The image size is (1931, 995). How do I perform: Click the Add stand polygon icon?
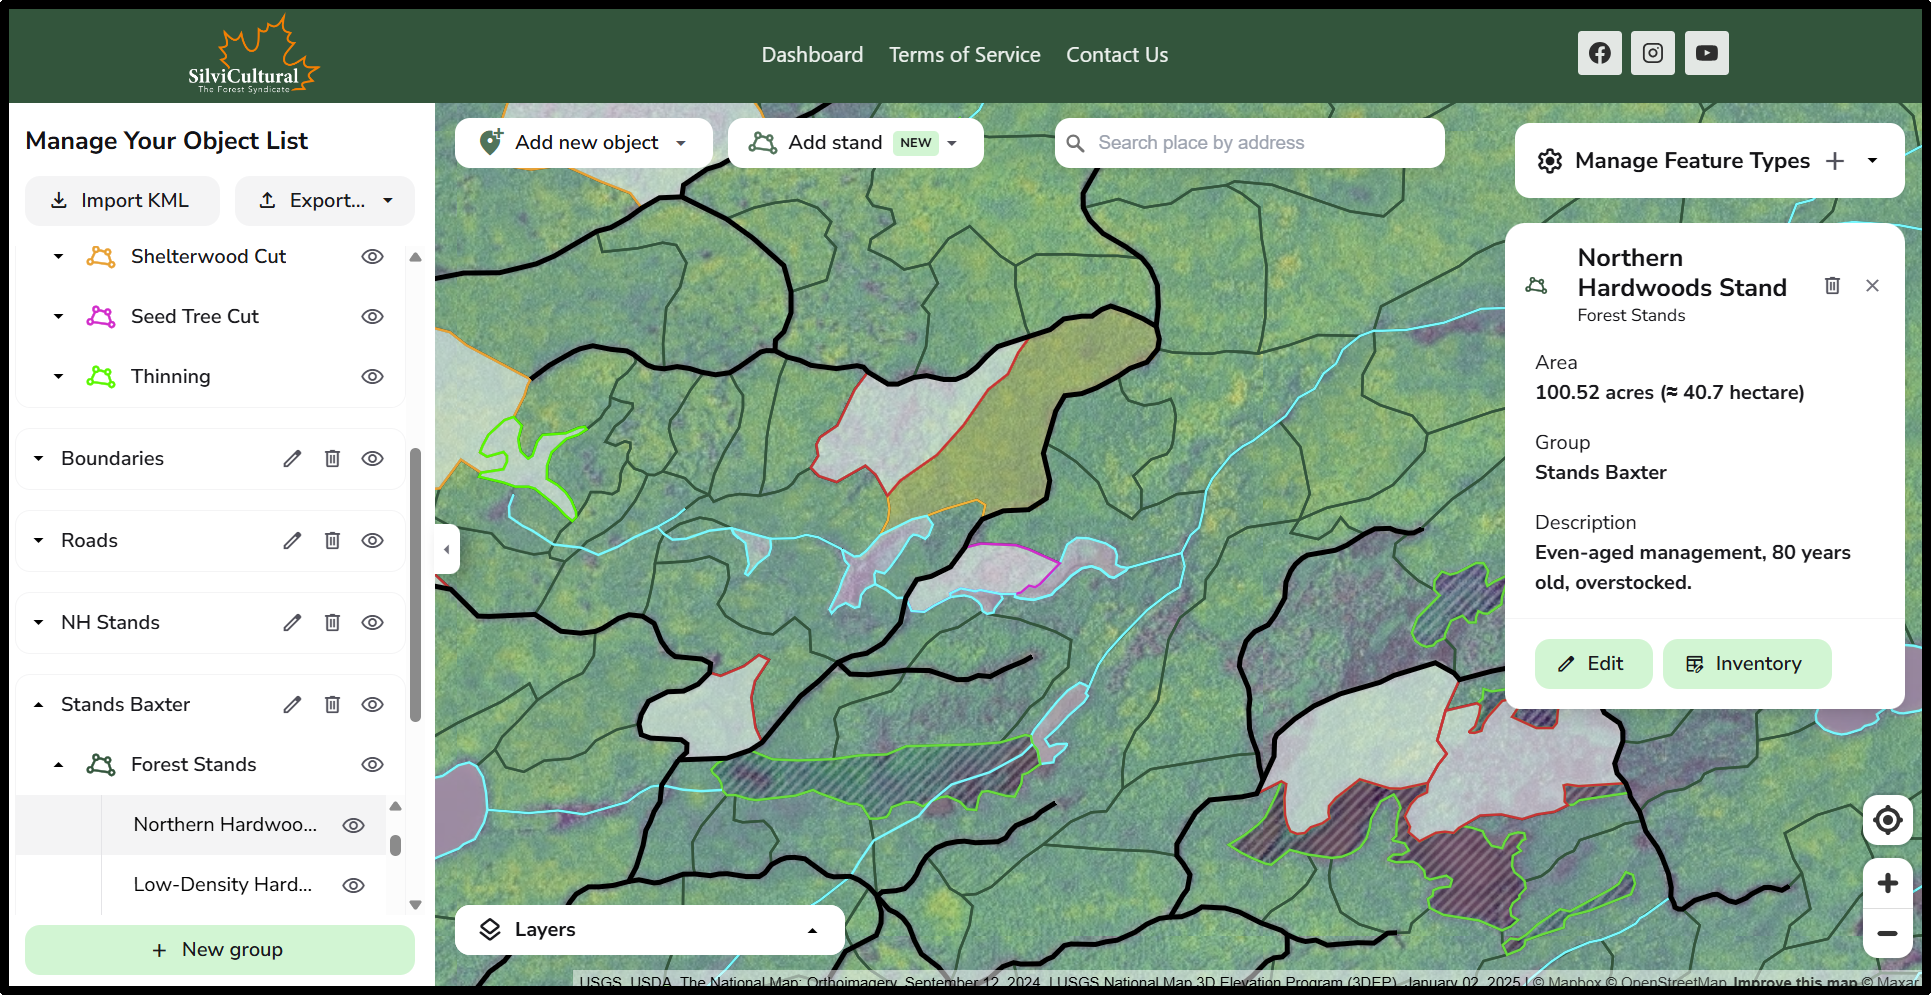[764, 142]
